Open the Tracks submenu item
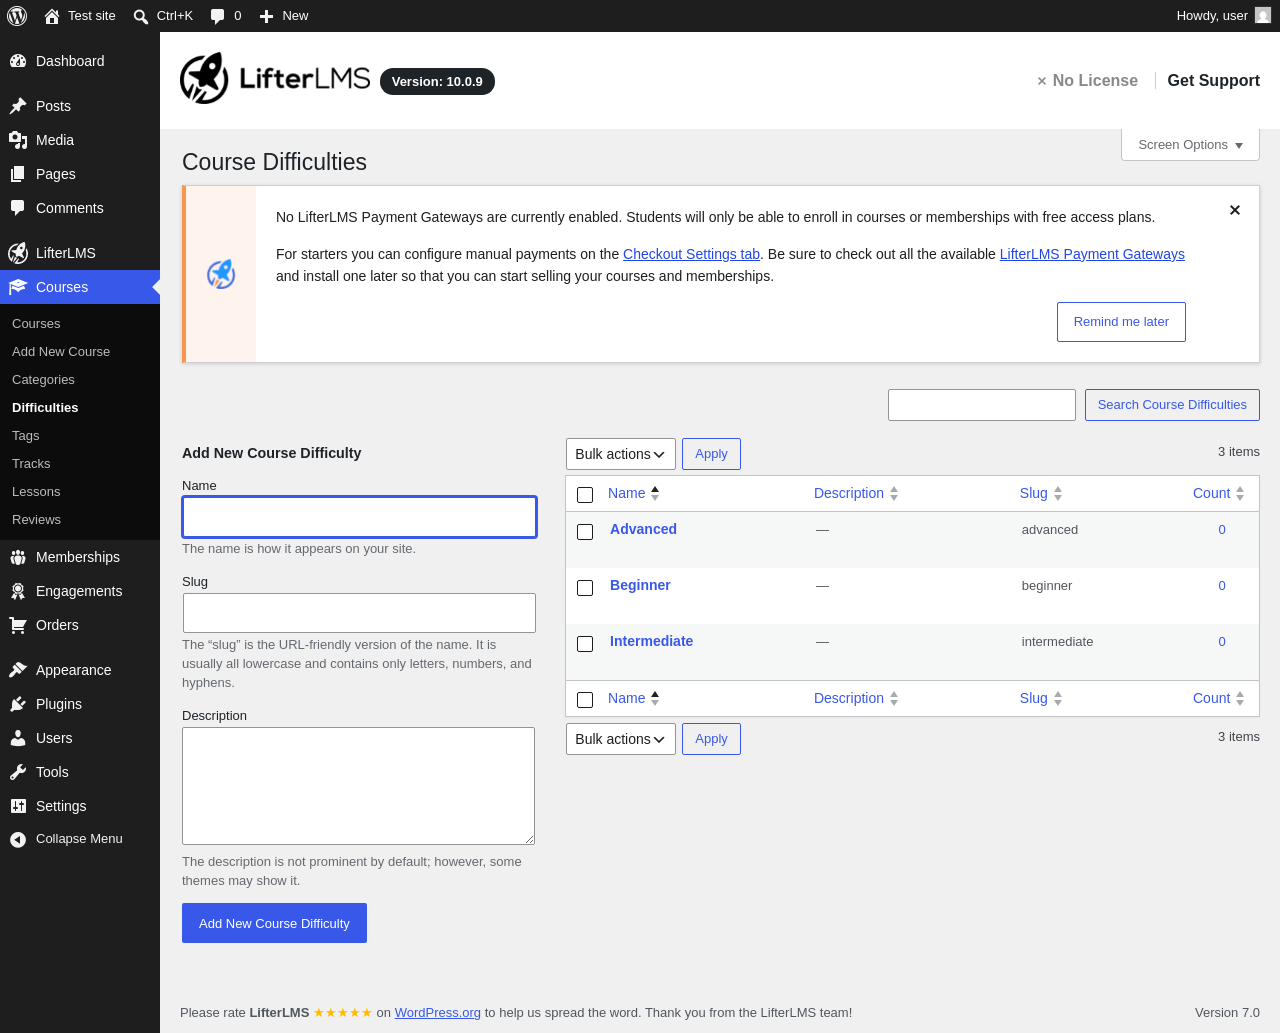Image resolution: width=1280 pixels, height=1033 pixels. (x=31, y=464)
